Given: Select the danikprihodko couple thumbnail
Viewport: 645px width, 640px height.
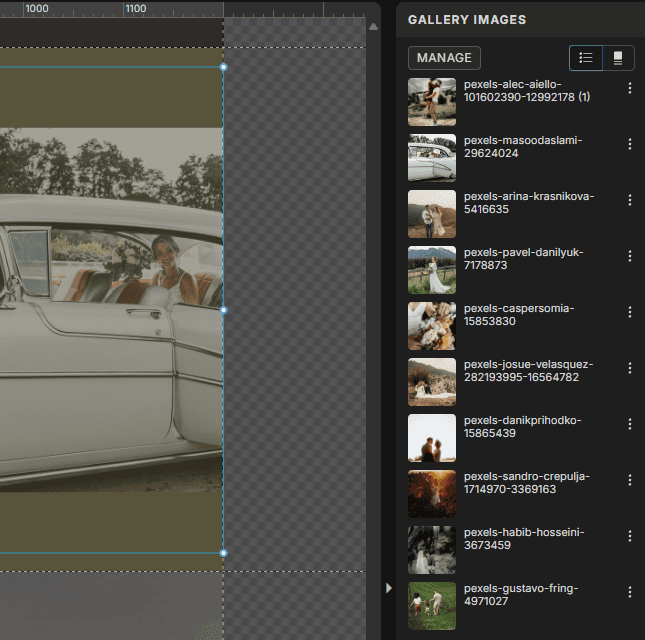Looking at the screenshot, I should click(432, 438).
